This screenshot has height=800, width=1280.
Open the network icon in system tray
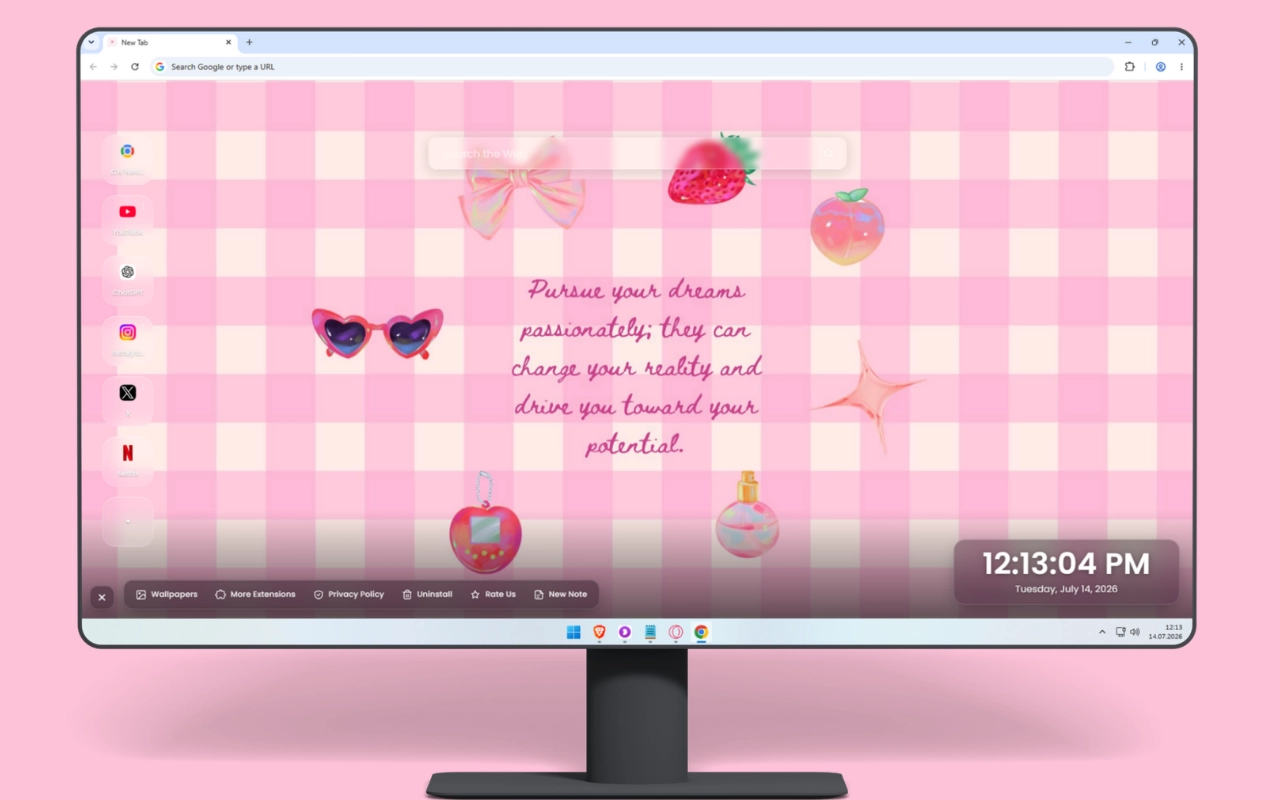coord(1120,632)
